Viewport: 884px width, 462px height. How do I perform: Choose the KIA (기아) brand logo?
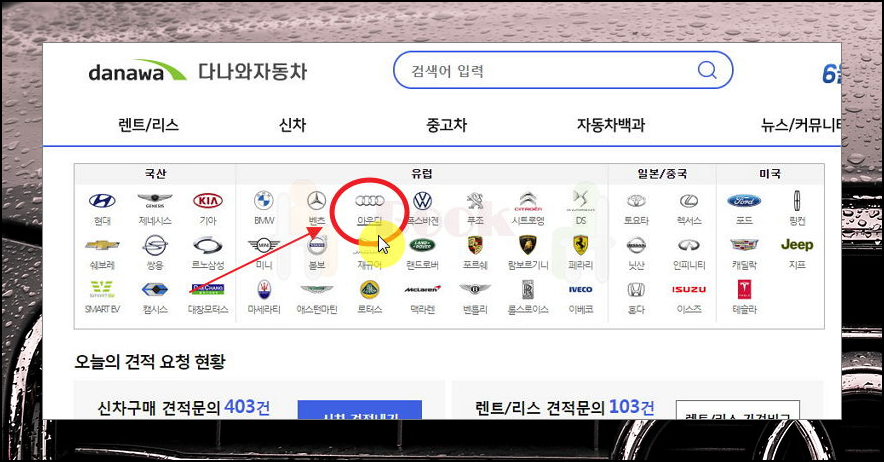point(207,201)
